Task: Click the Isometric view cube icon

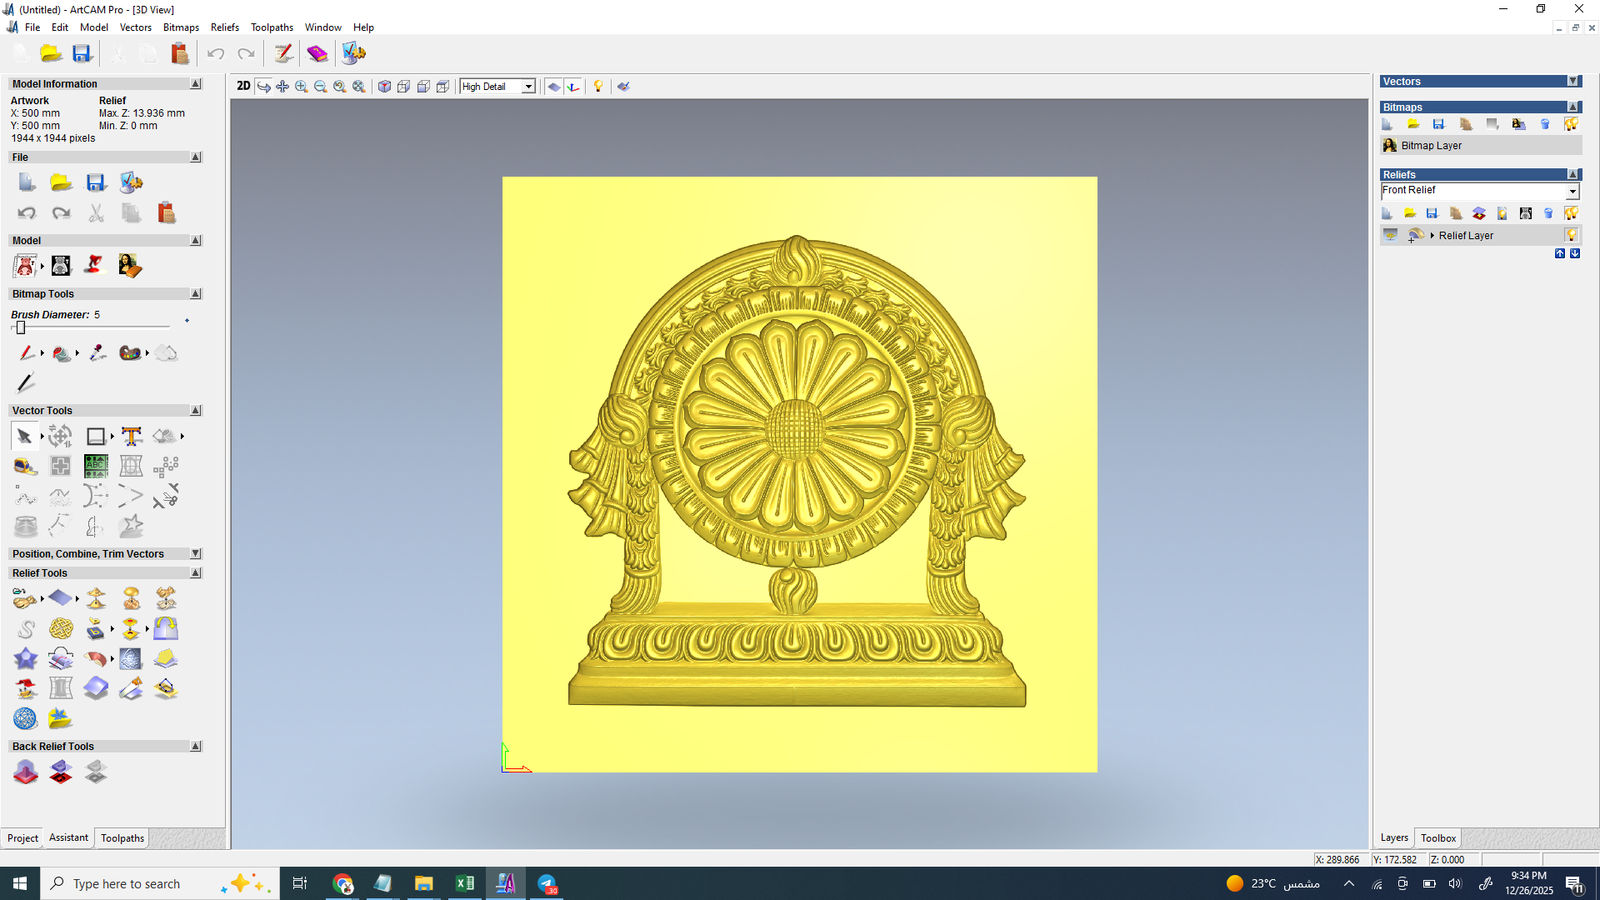Action: pos(384,87)
